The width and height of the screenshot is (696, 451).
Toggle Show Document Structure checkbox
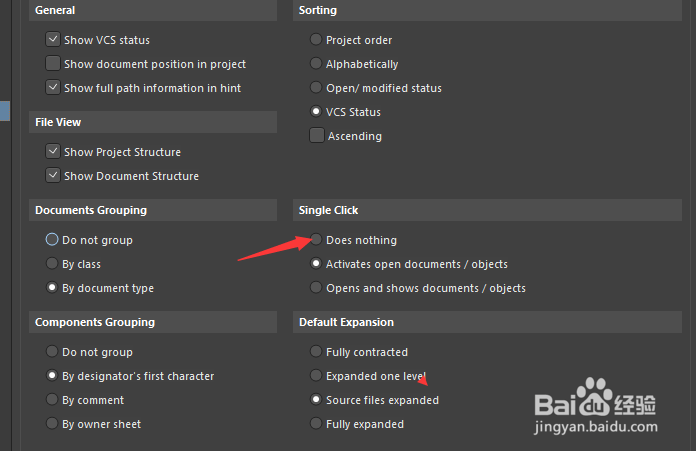(x=53, y=176)
